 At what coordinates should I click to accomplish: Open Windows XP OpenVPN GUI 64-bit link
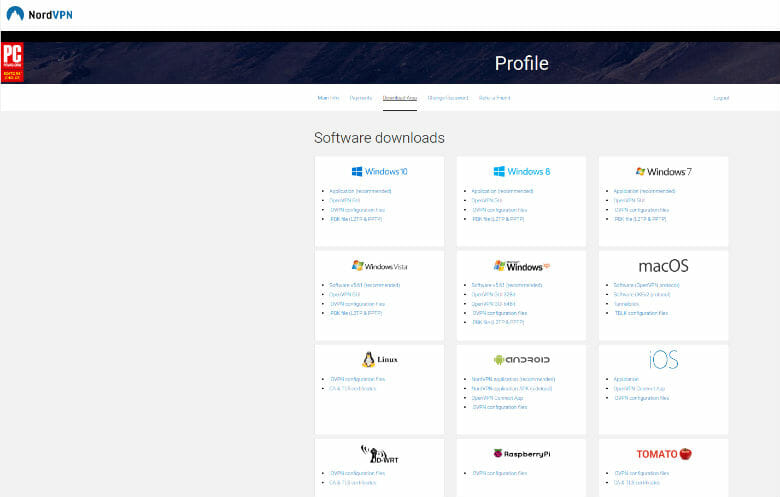(x=493, y=304)
